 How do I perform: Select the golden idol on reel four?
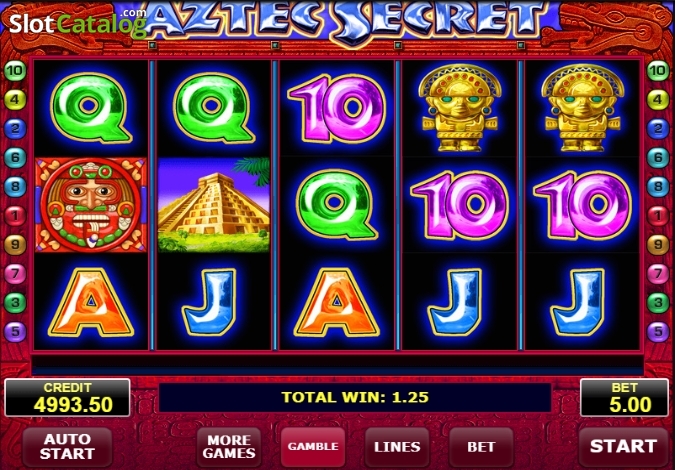point(460,108)
